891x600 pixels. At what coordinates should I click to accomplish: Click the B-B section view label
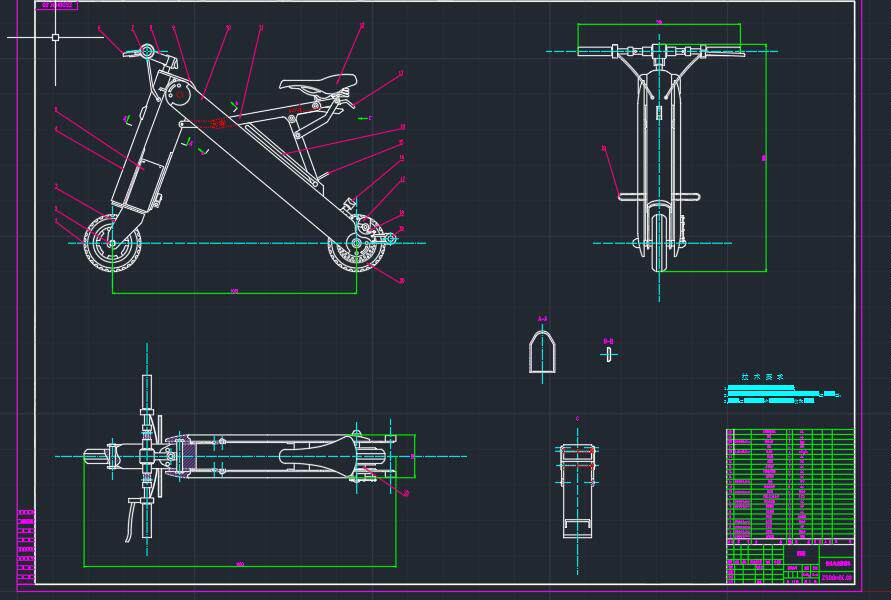pos(609,341)
